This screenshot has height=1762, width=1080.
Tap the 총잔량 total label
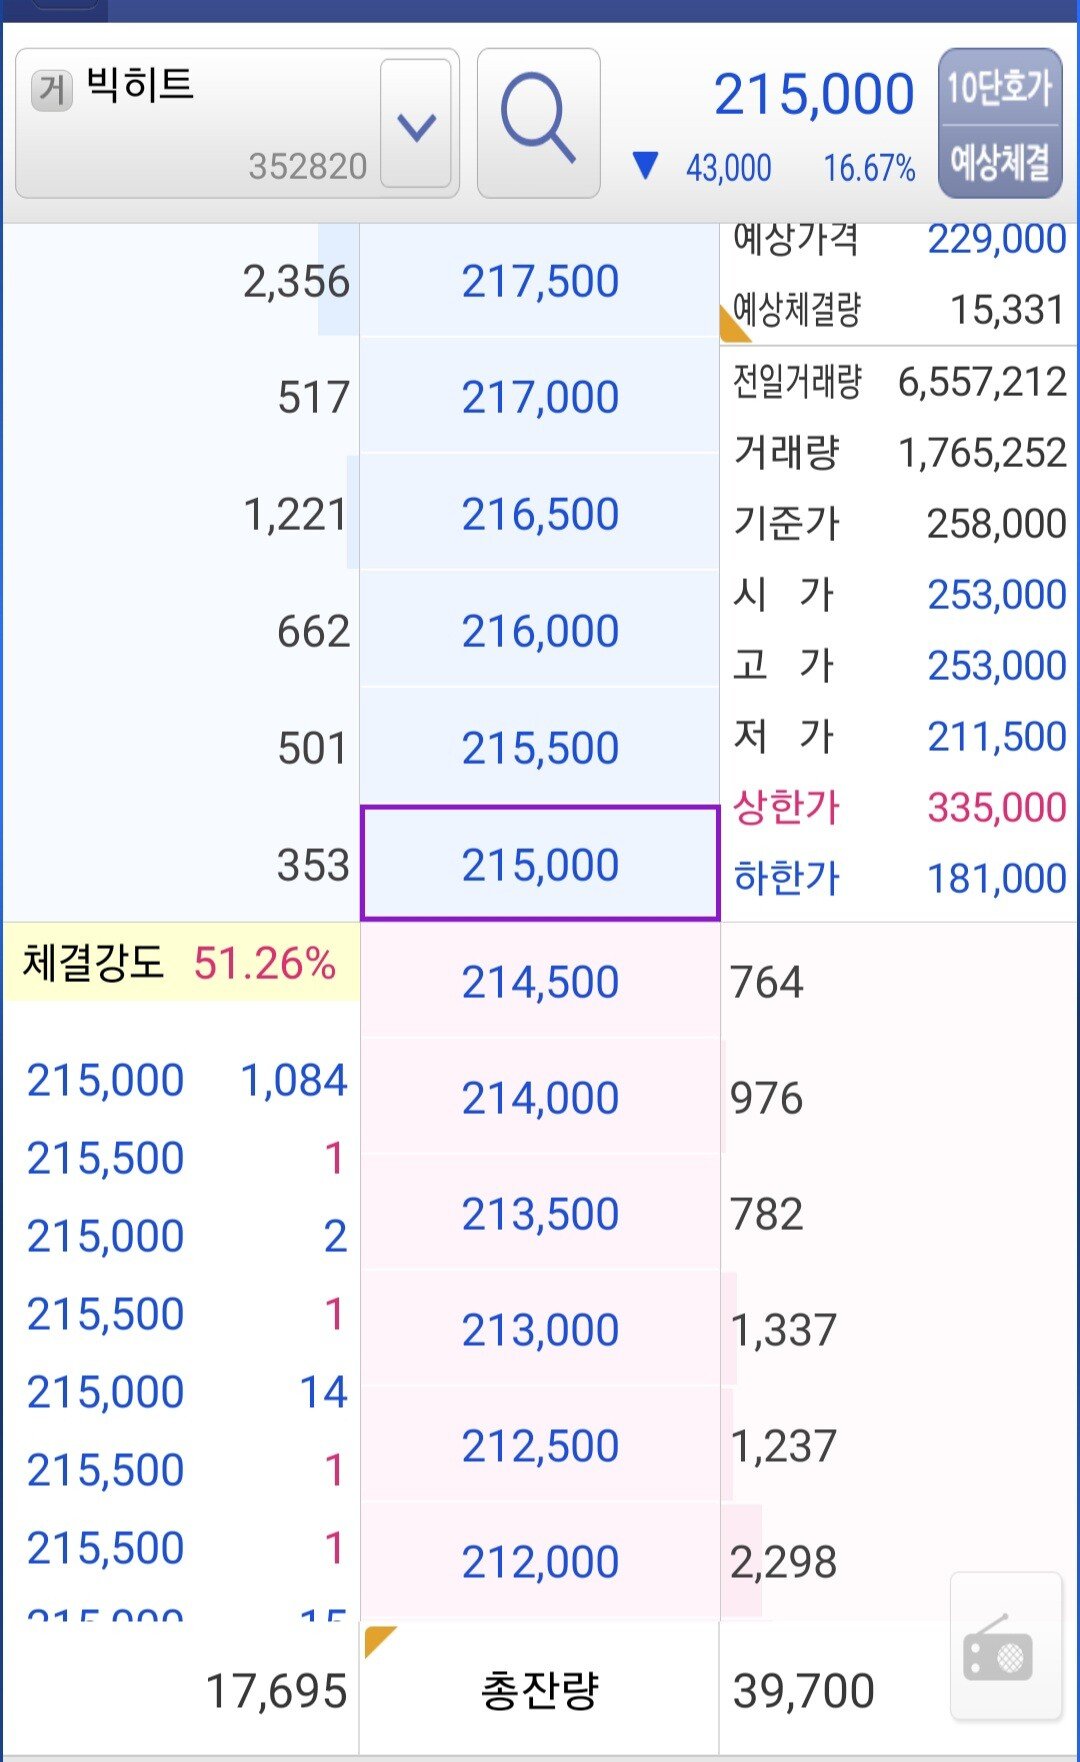coord(540,1691)
